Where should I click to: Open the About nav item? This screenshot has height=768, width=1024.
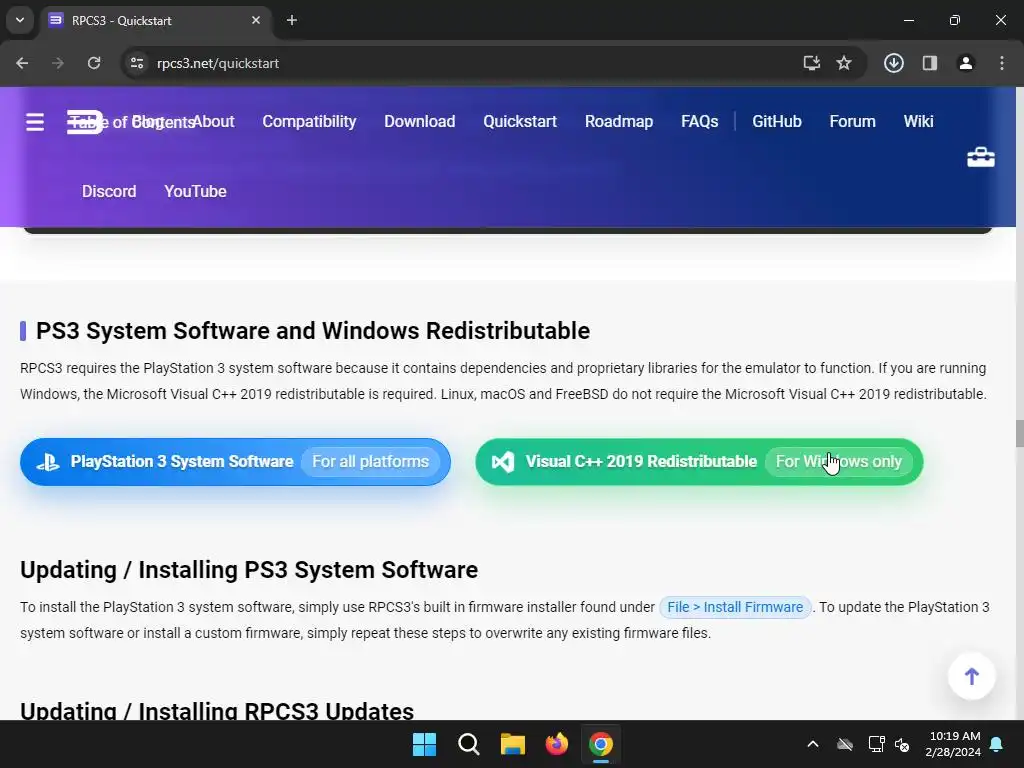click(213, 121)
